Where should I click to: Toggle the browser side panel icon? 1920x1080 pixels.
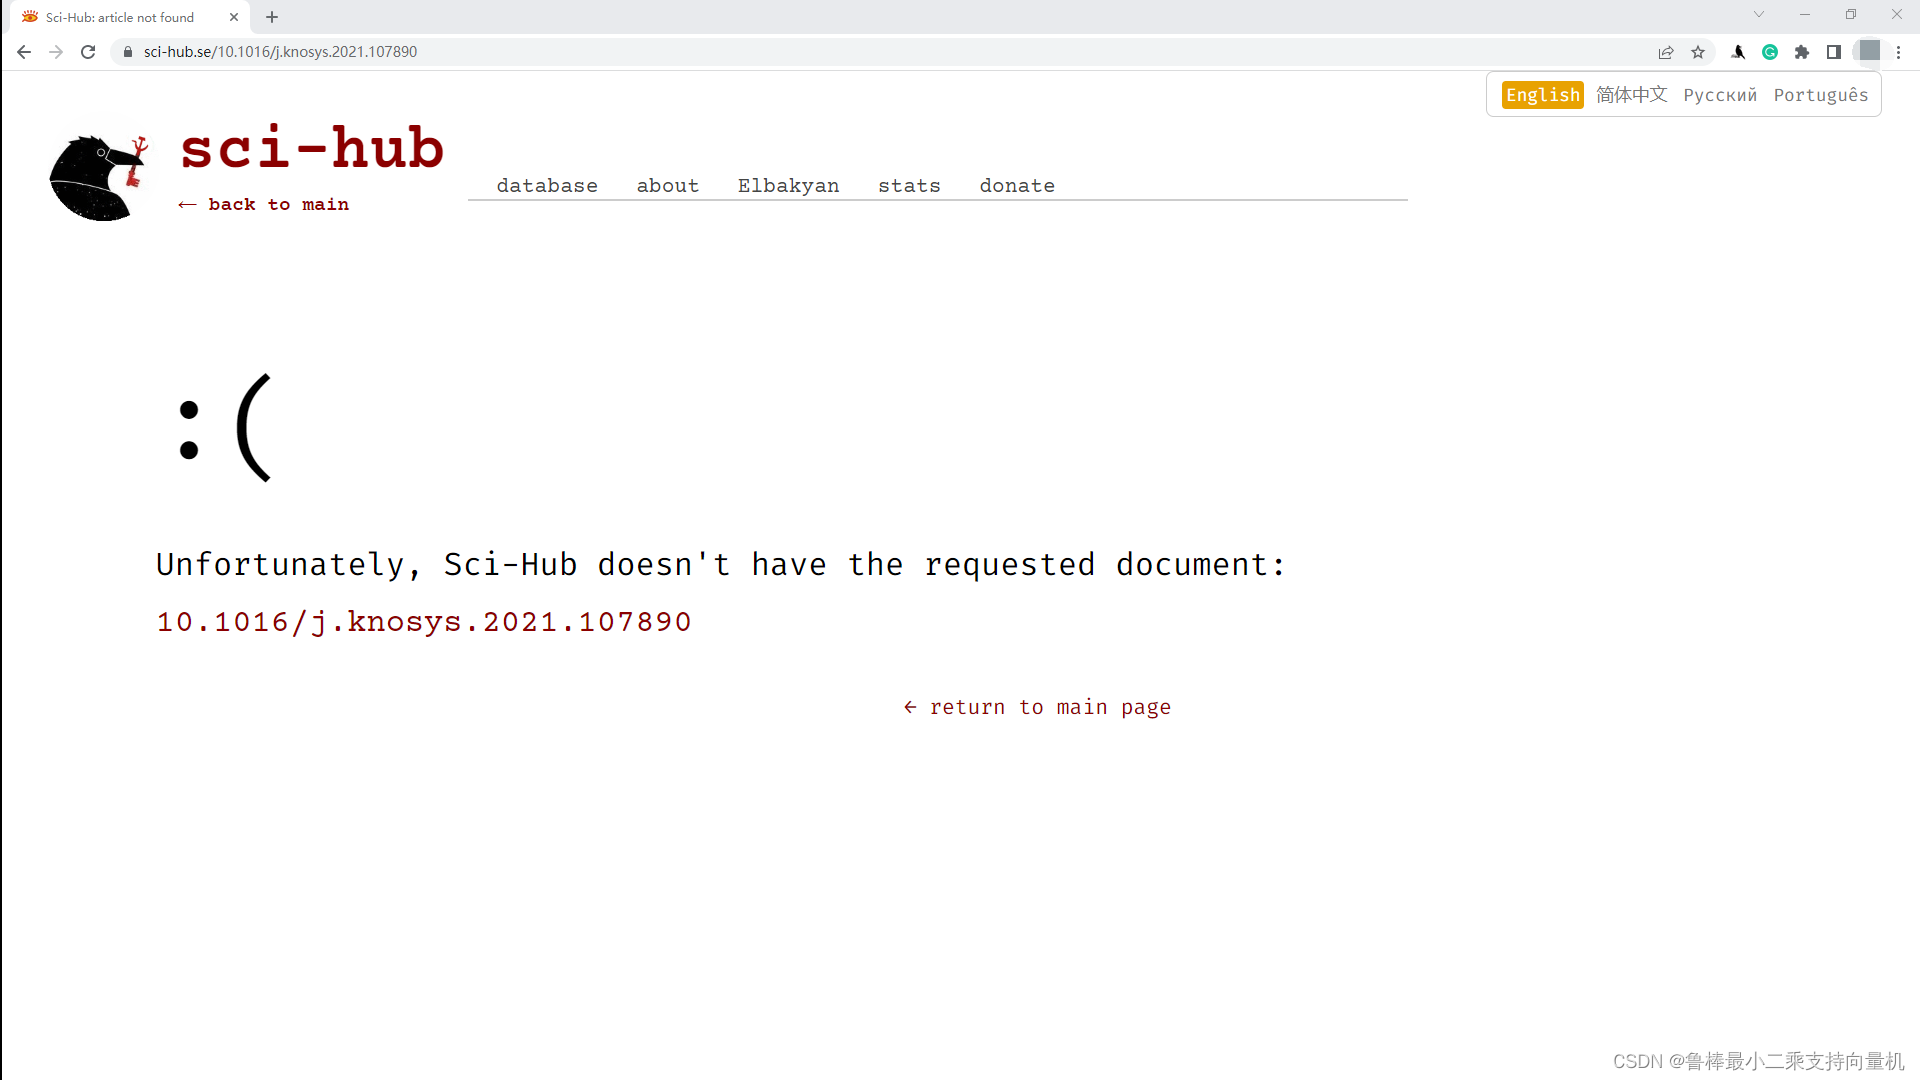1834,52
